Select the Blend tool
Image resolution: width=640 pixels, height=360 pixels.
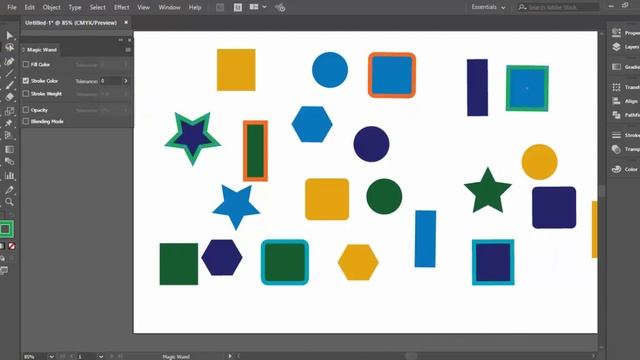(9, 162)
